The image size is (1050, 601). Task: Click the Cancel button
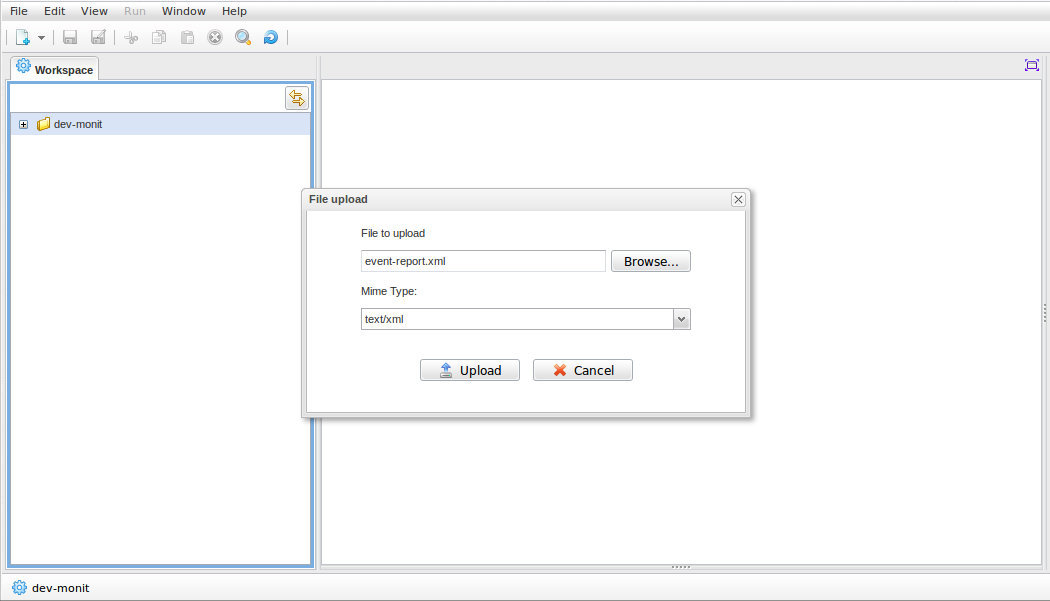[x=583, y=370]
